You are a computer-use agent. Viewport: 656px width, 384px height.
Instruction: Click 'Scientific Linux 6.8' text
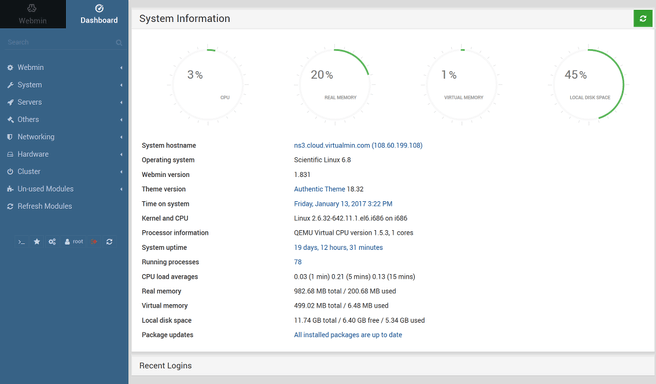(x=322, y=160)
